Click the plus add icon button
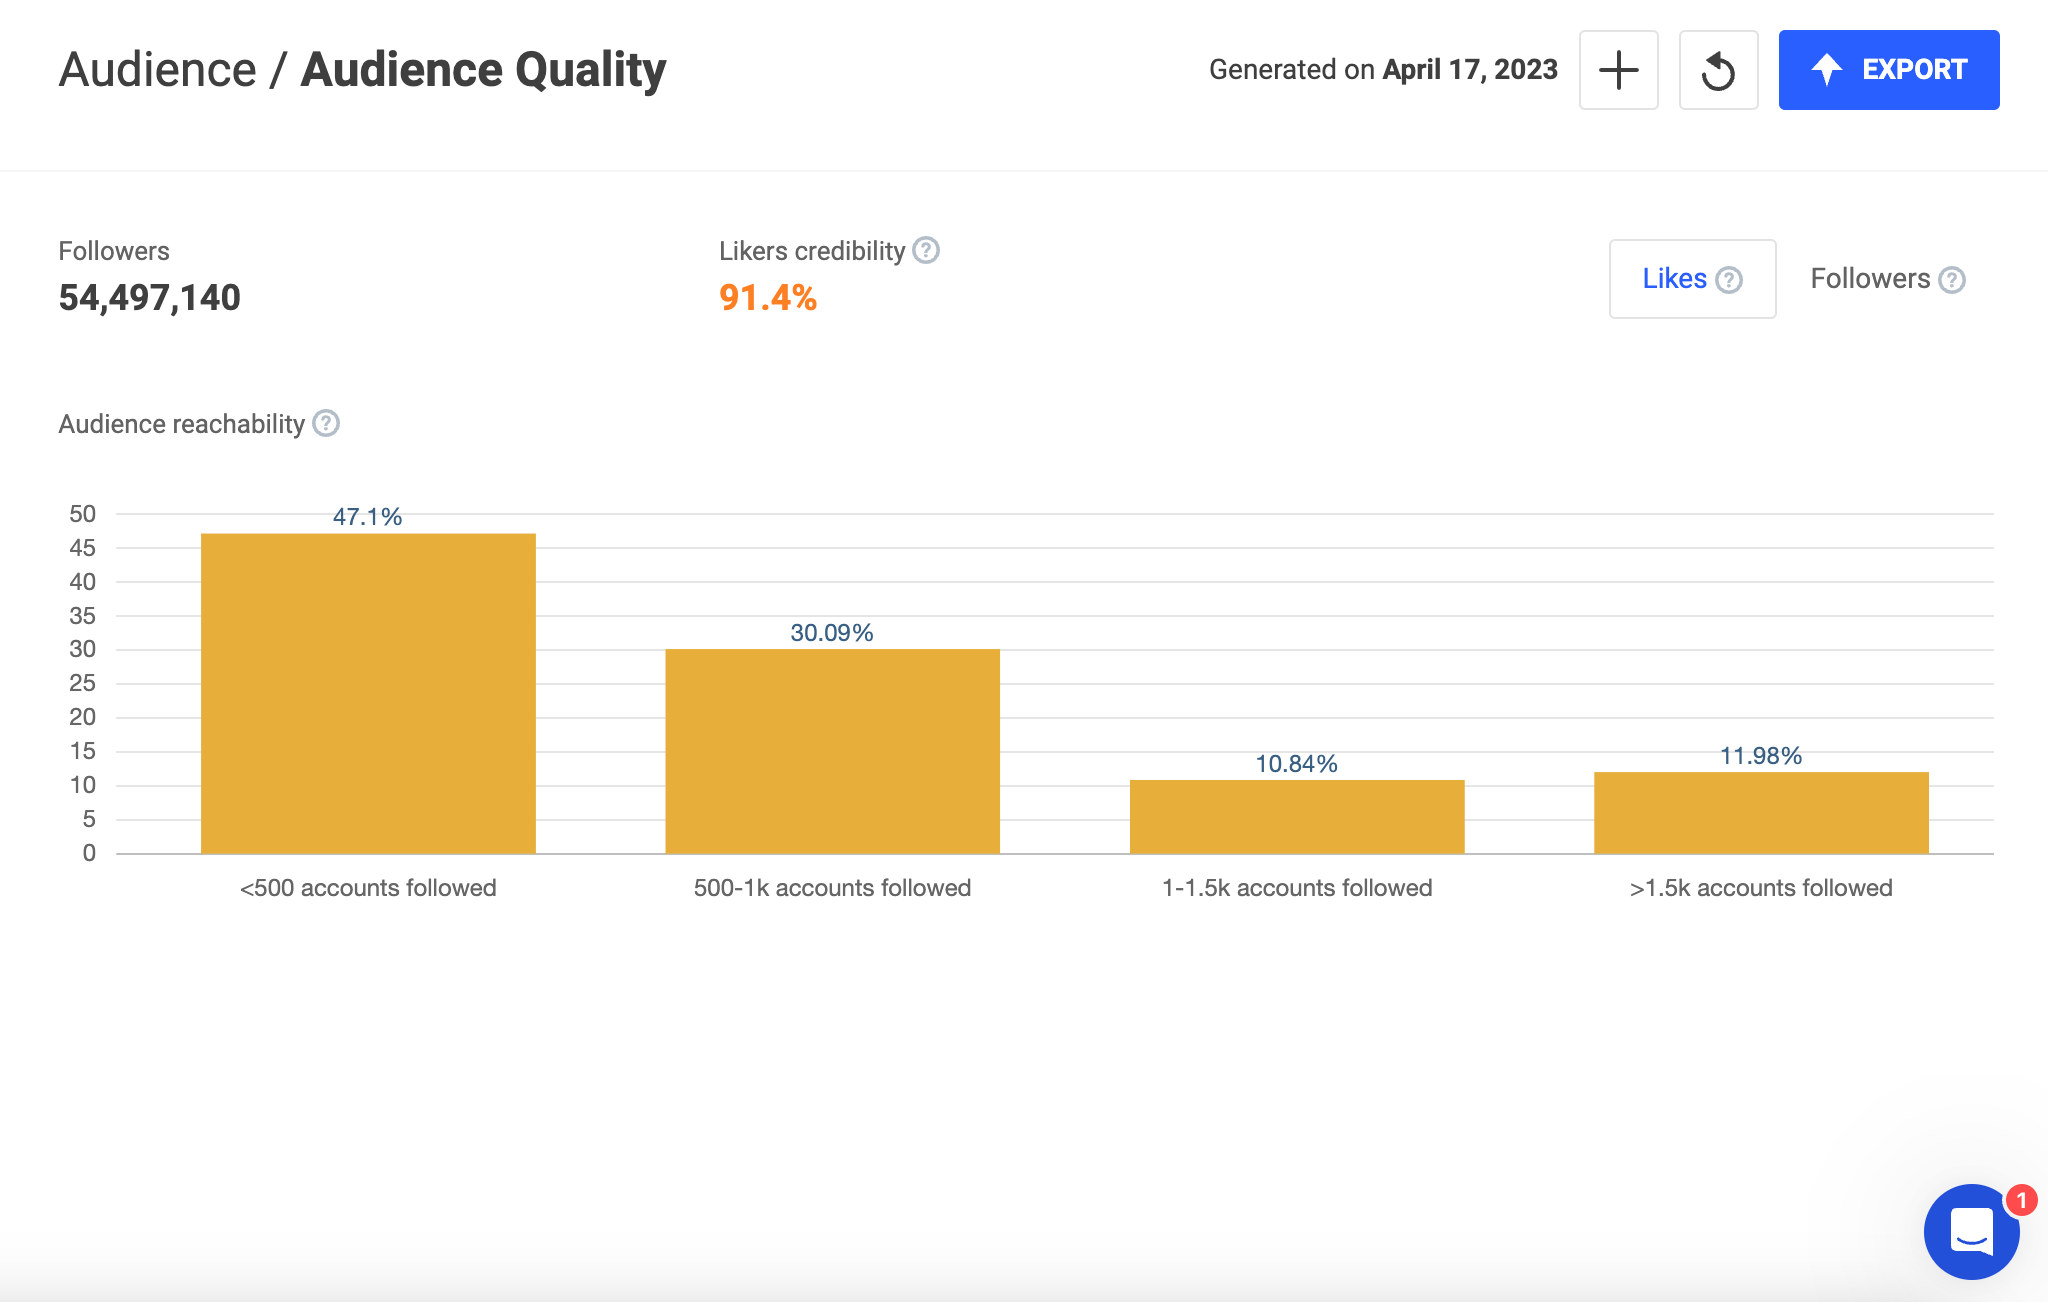The image size is (2048, 1302). pos(1618,70)
